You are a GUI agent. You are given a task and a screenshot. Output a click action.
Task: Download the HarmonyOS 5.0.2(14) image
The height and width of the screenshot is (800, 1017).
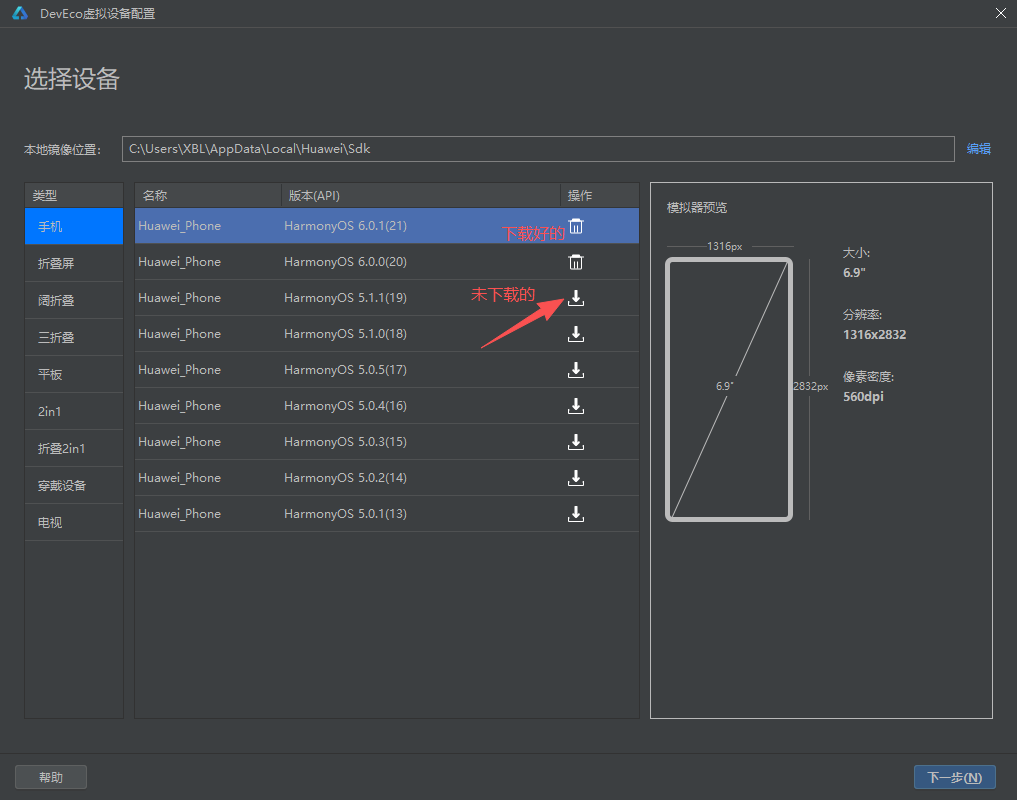pos(576,478)
